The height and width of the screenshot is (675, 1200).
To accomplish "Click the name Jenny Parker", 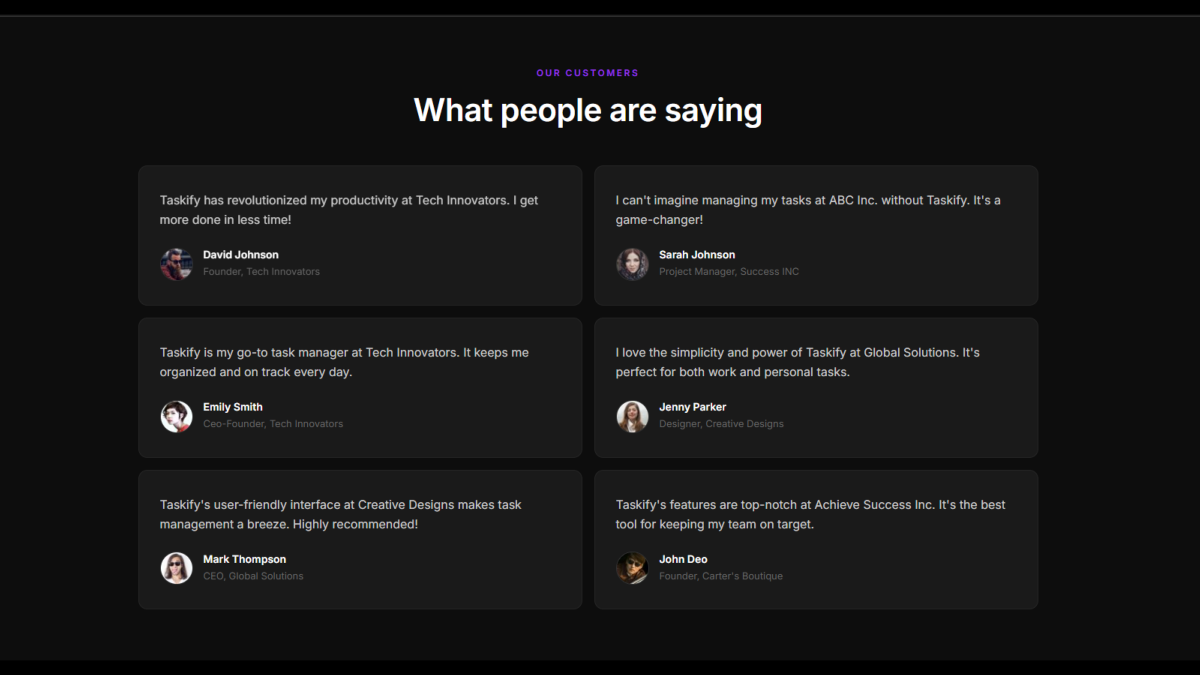I will tap(693, 407).
